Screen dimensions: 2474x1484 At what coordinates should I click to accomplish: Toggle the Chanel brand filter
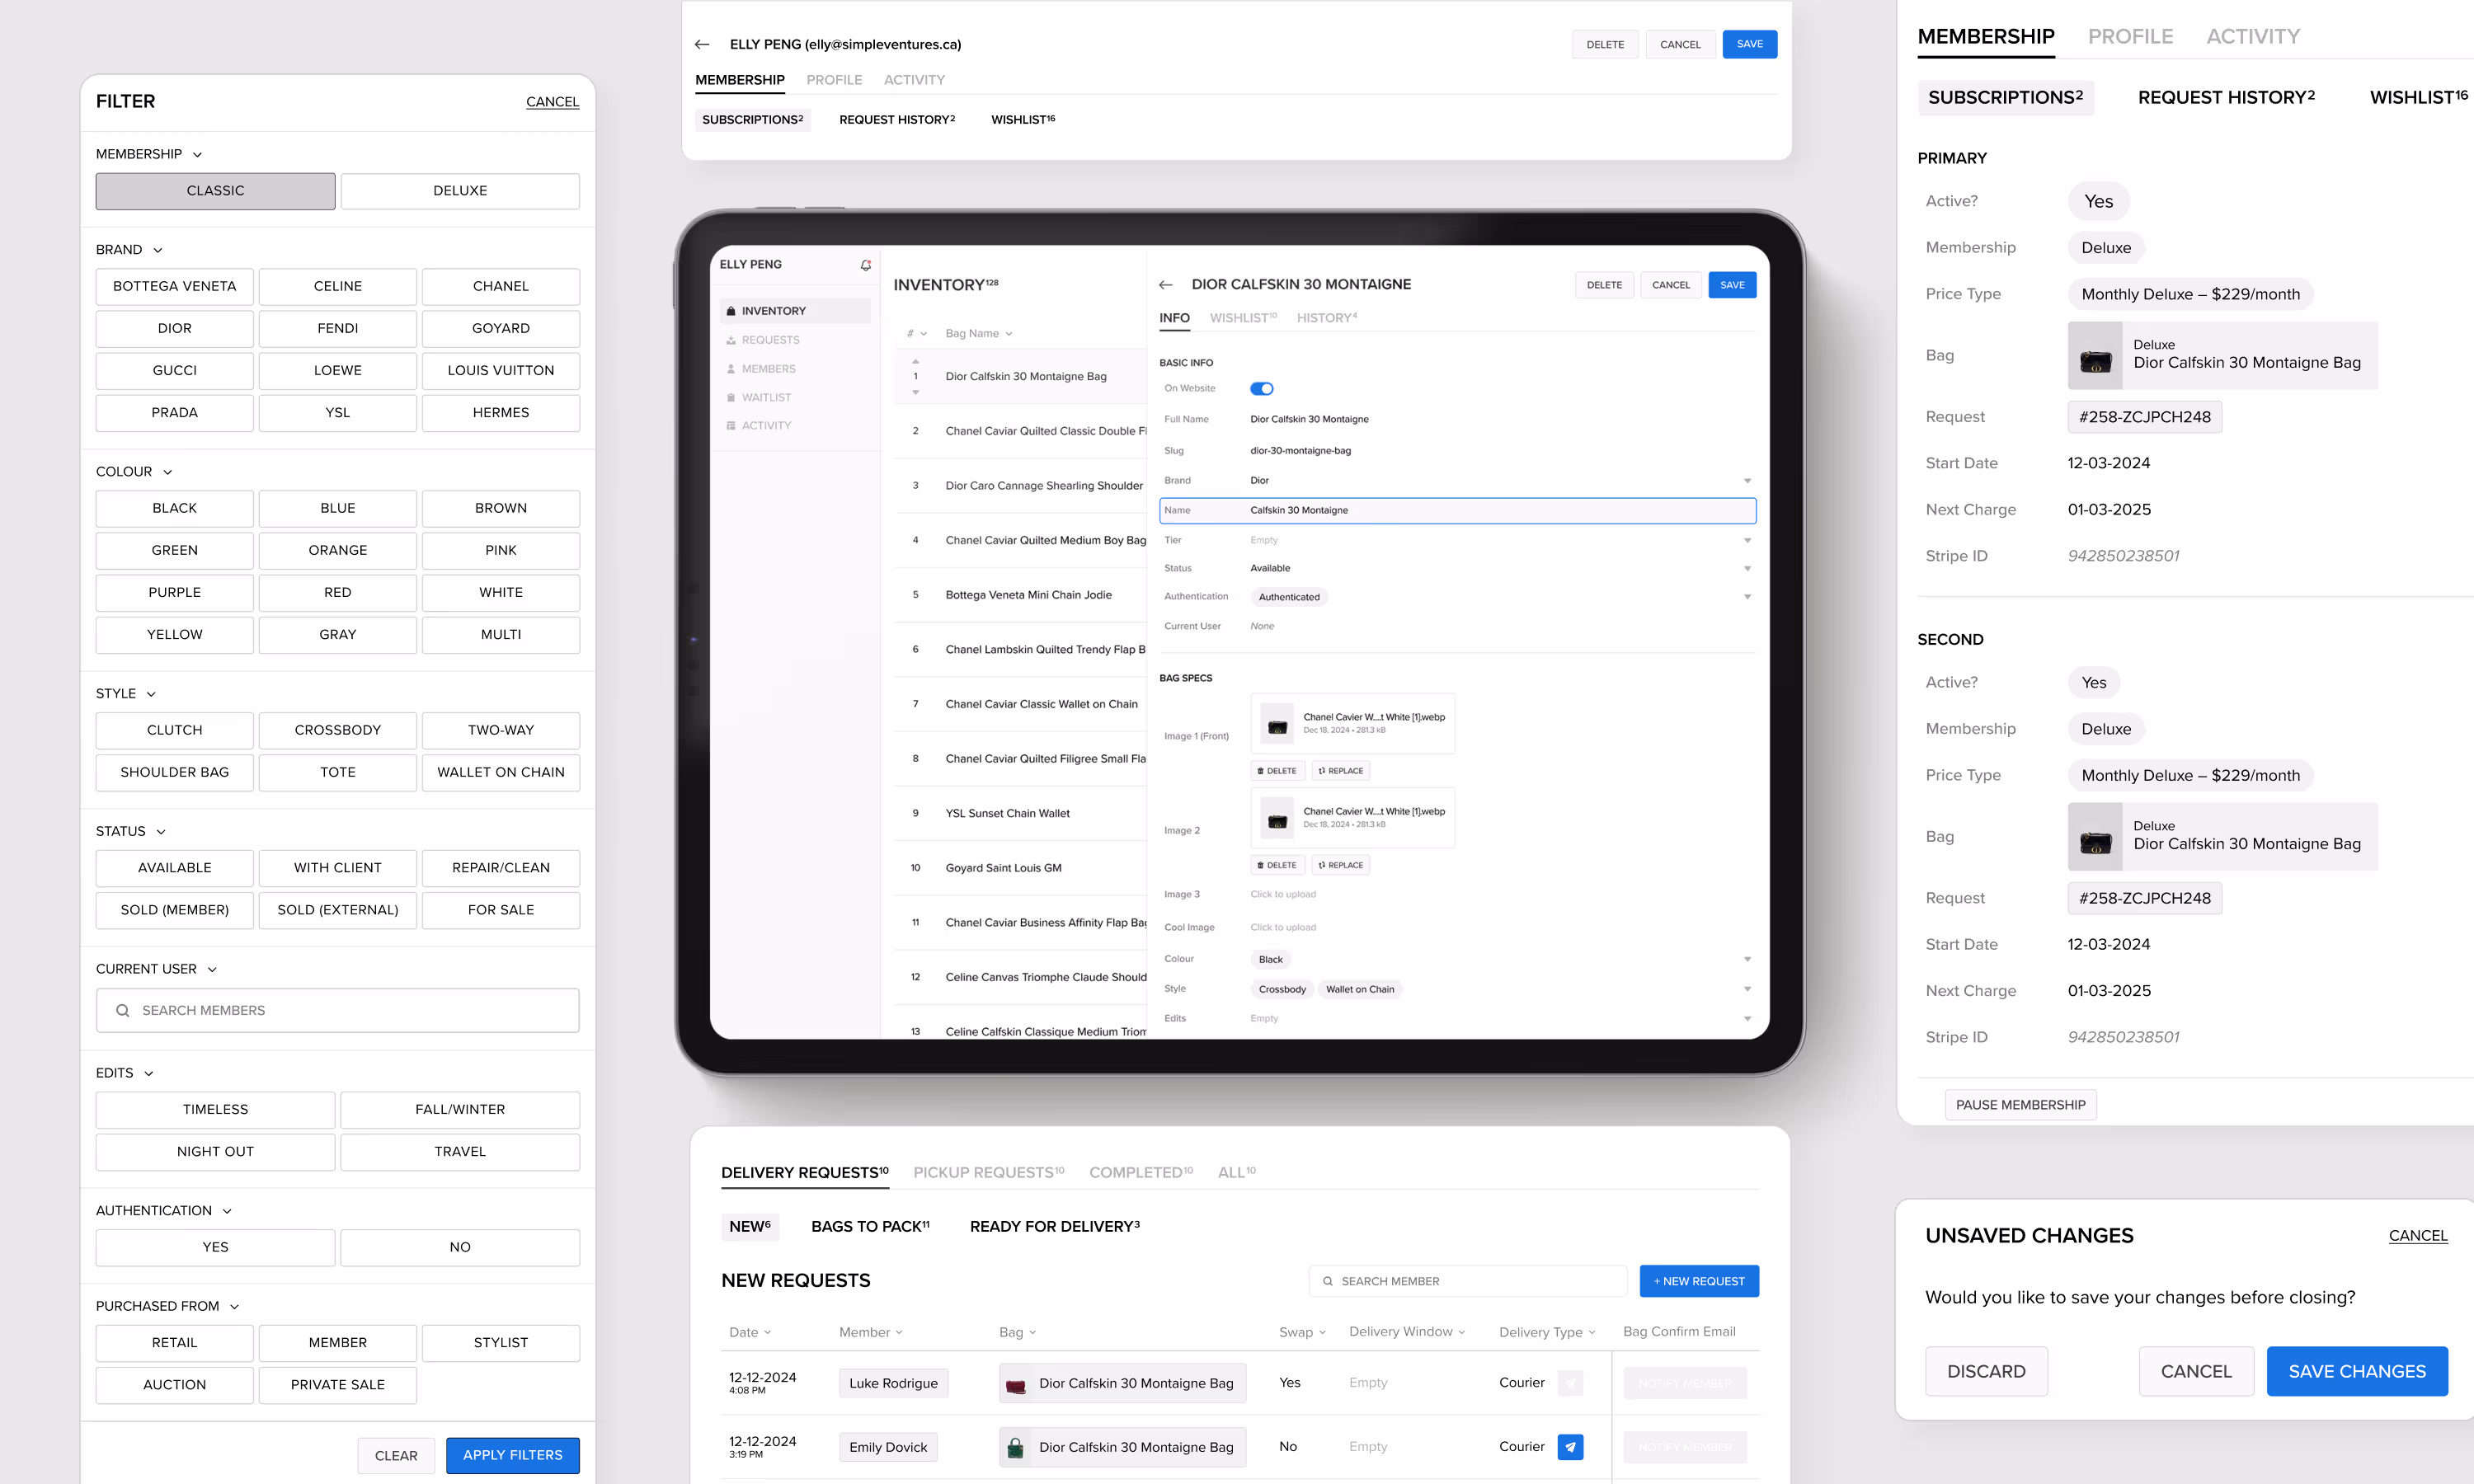[x=500, y=286]
